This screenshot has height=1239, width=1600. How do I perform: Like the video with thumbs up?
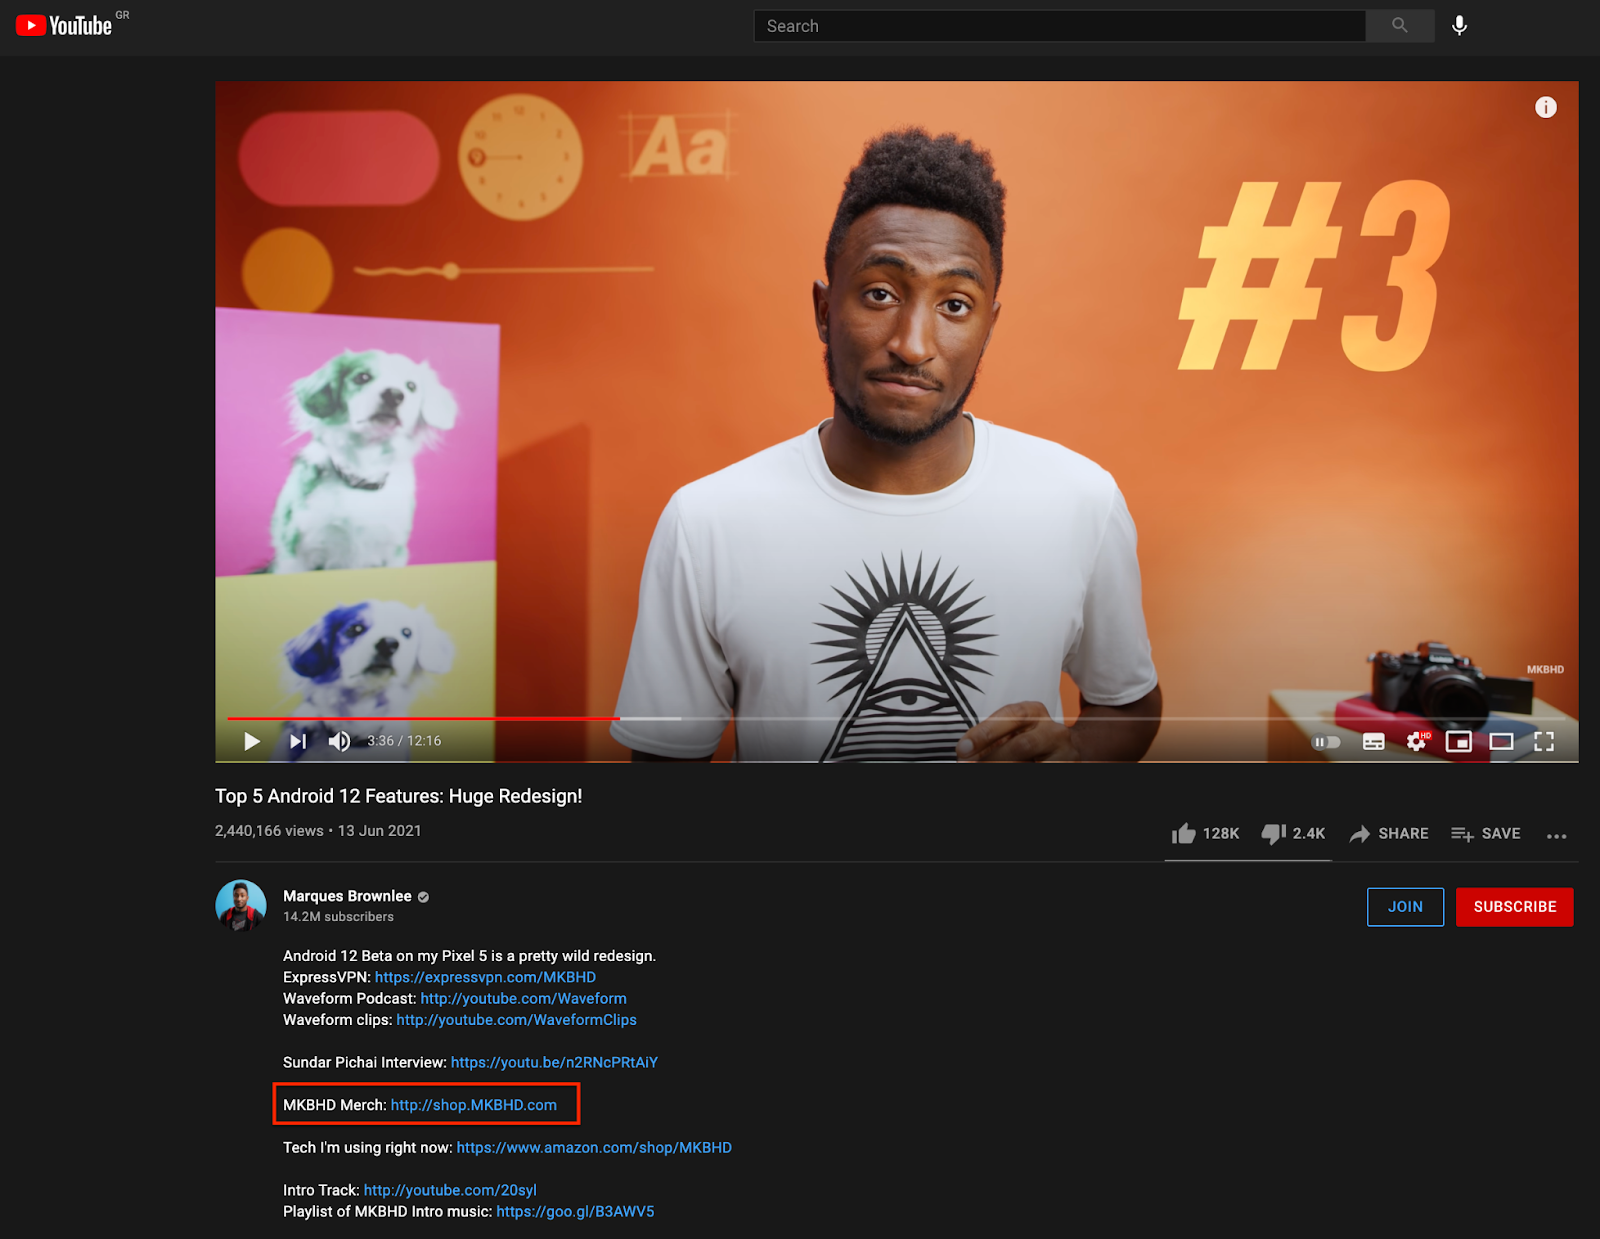(x=1206, y=834)
